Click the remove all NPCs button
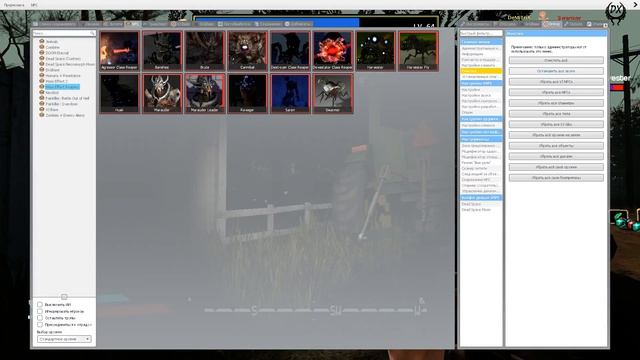 (556, 92)
